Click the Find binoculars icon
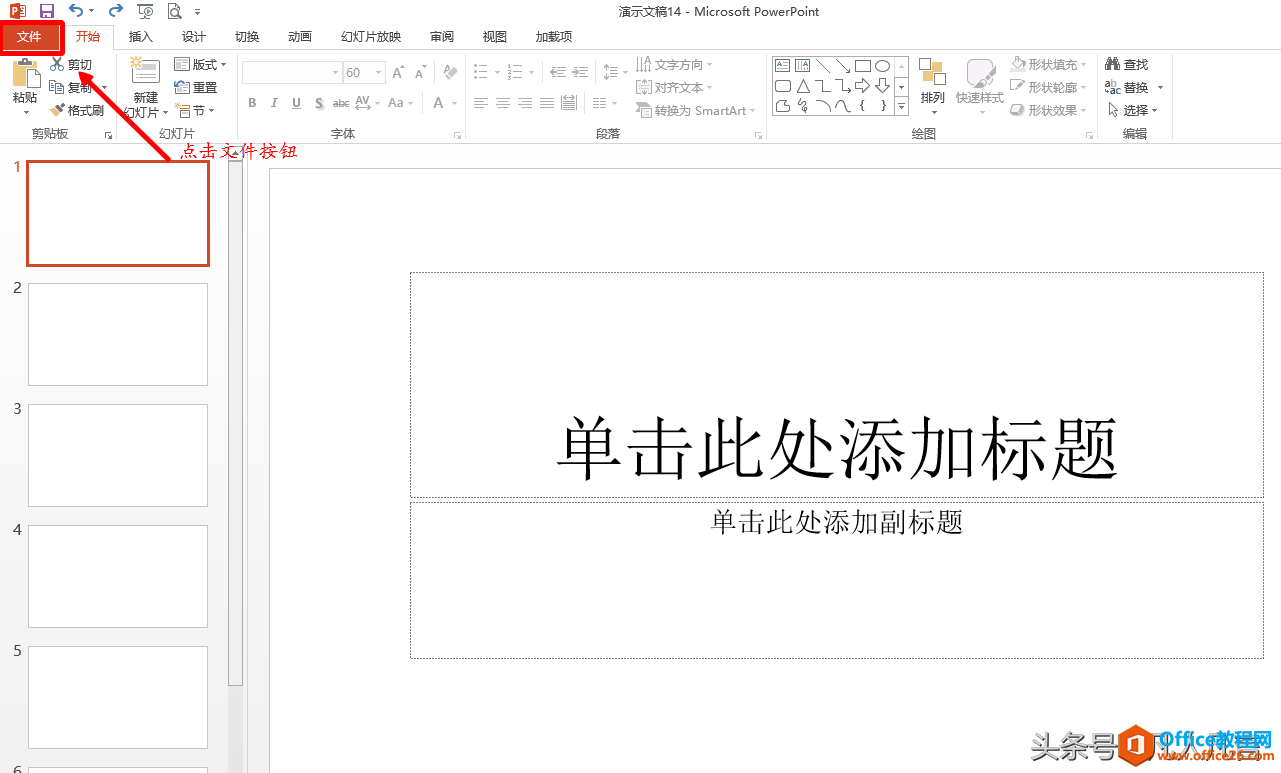The width and height of the screenshot is (1281, 773). (1113, 64)
